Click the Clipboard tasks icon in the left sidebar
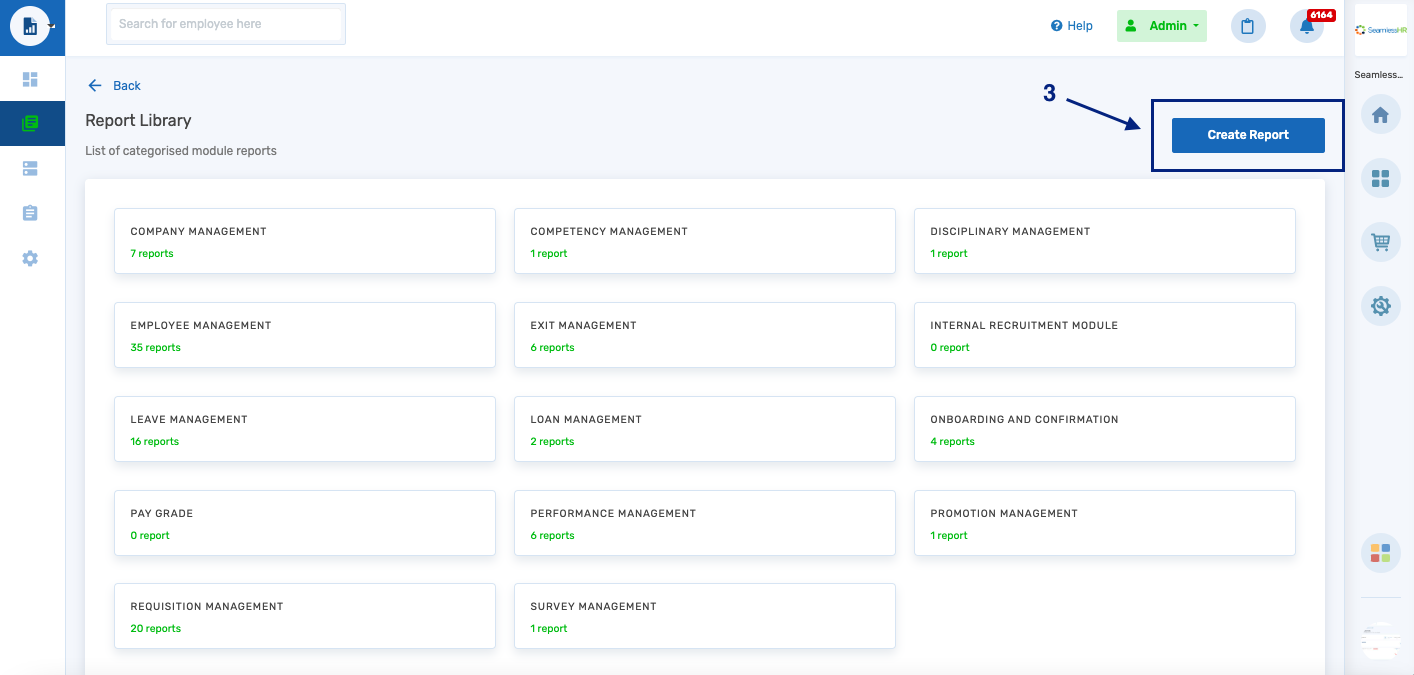This screenshot has width=1414, height=675. pos(30,213)
